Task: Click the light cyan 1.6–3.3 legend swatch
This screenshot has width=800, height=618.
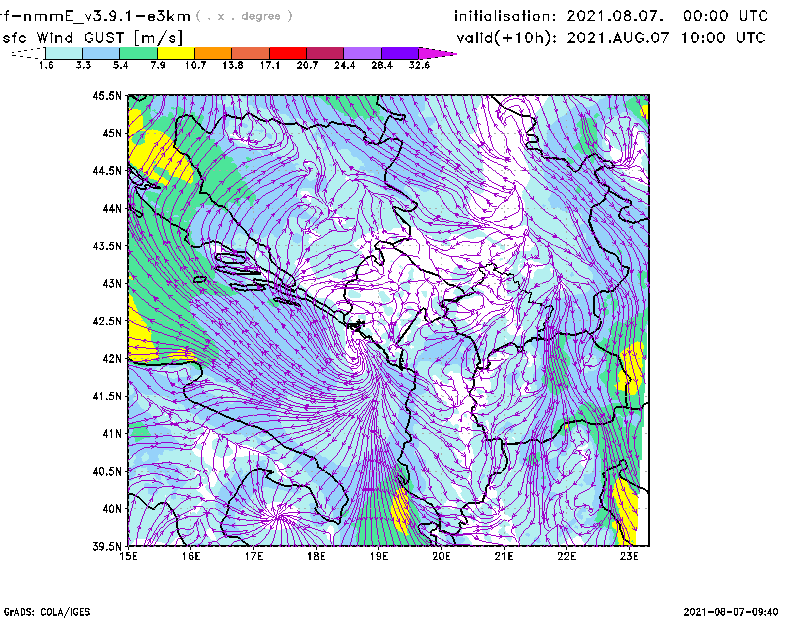Action: [x=64, y=53]
